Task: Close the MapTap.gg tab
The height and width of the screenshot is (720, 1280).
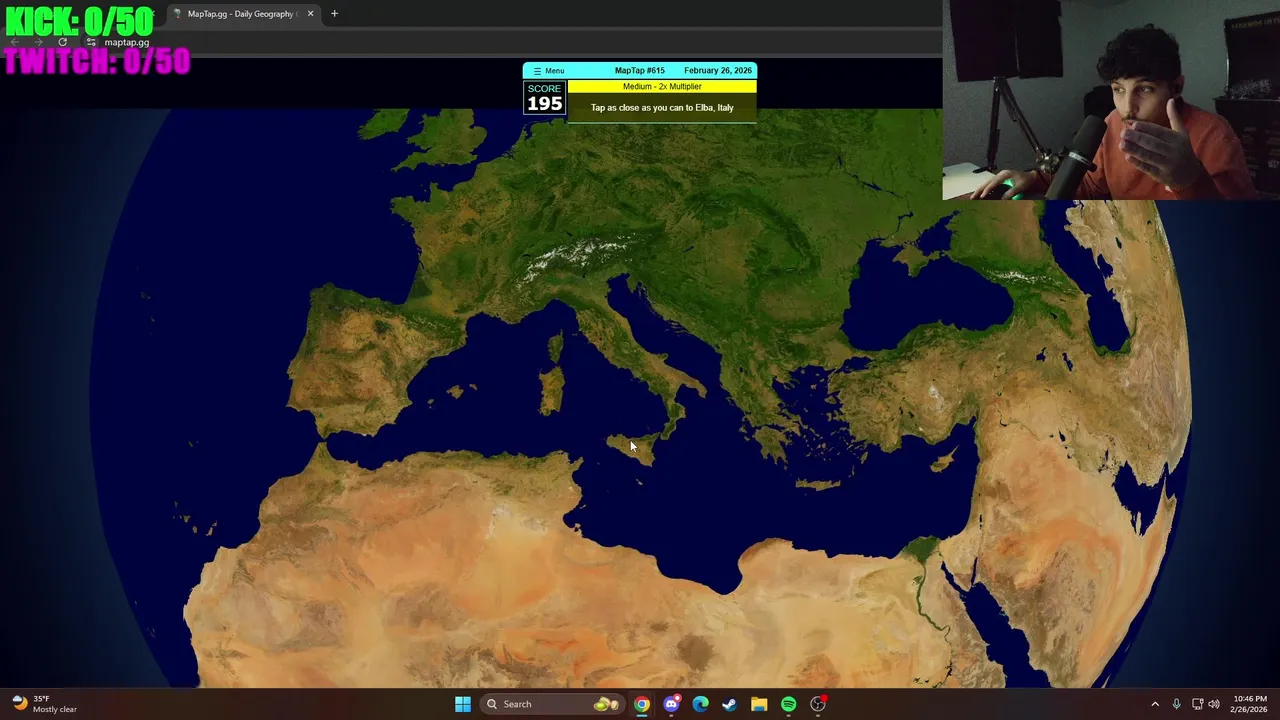Action: [x=310, y=14]
